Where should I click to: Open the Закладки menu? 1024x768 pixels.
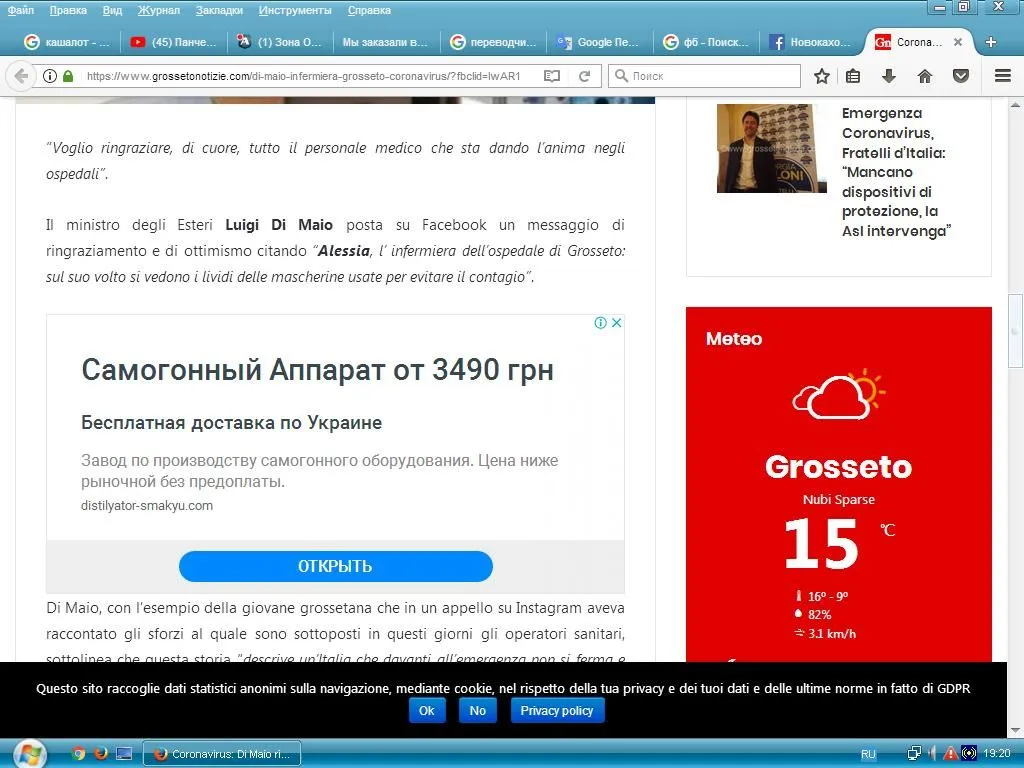click(219, 10)
